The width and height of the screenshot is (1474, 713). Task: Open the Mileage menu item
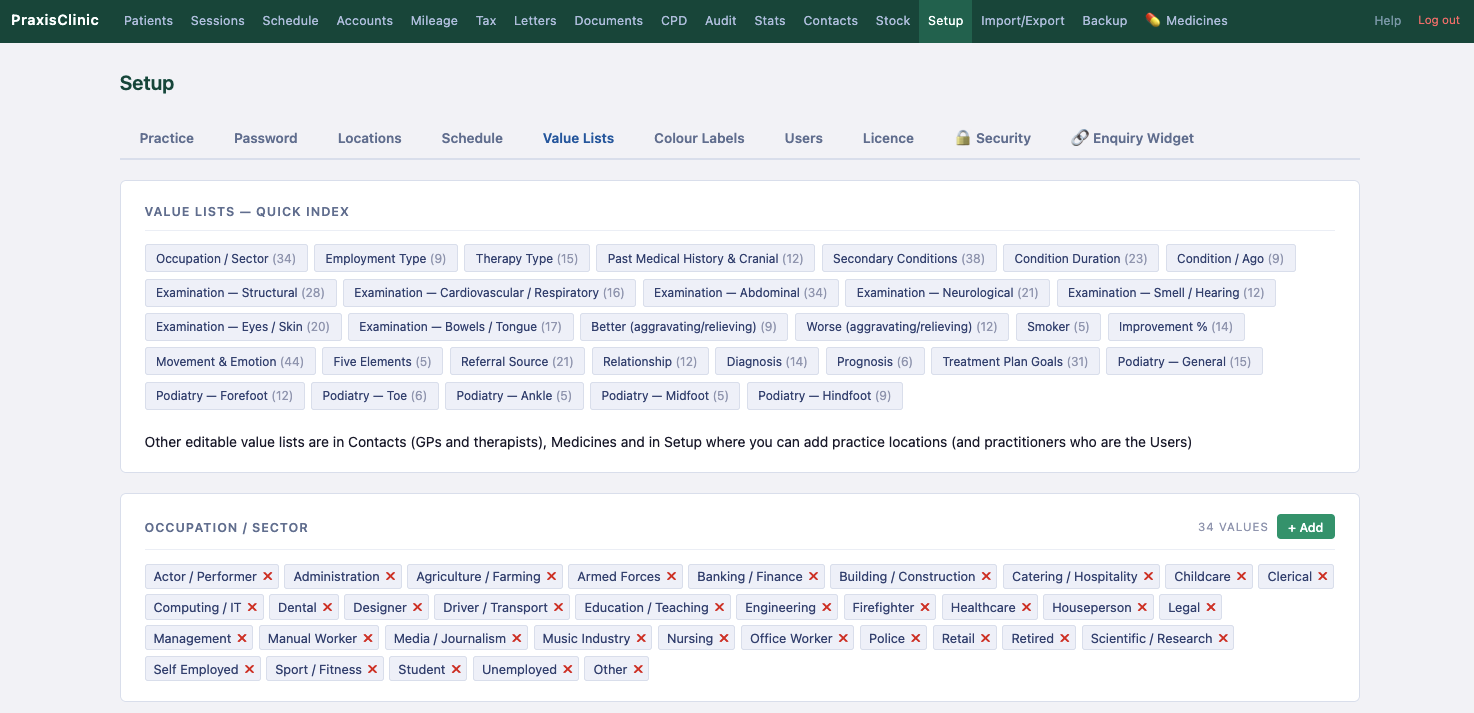[x=434, y=20]
